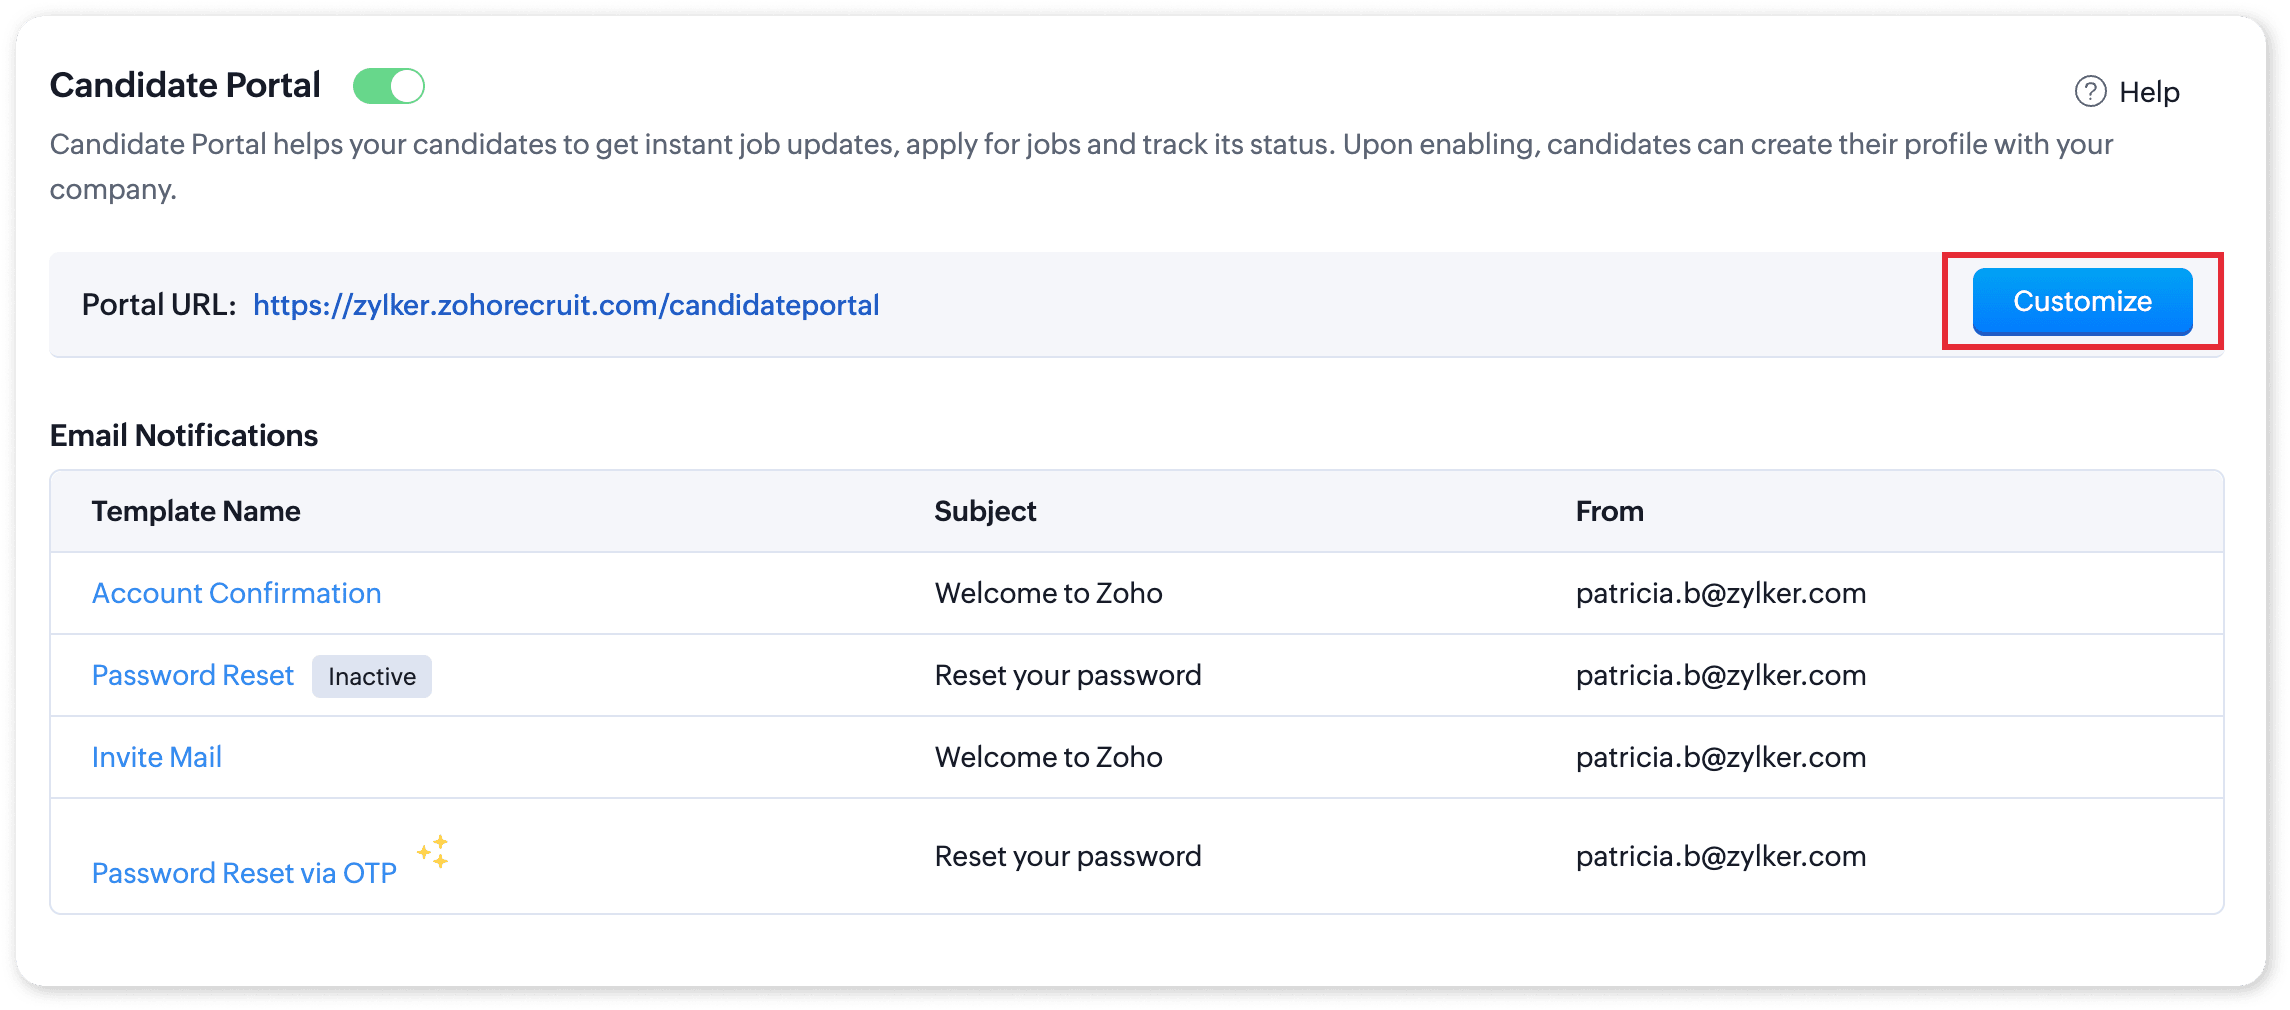Click the sparkle icon beside Password Reset via OTP
This screenshot has height=1010, width=2290.
[434, 851]
